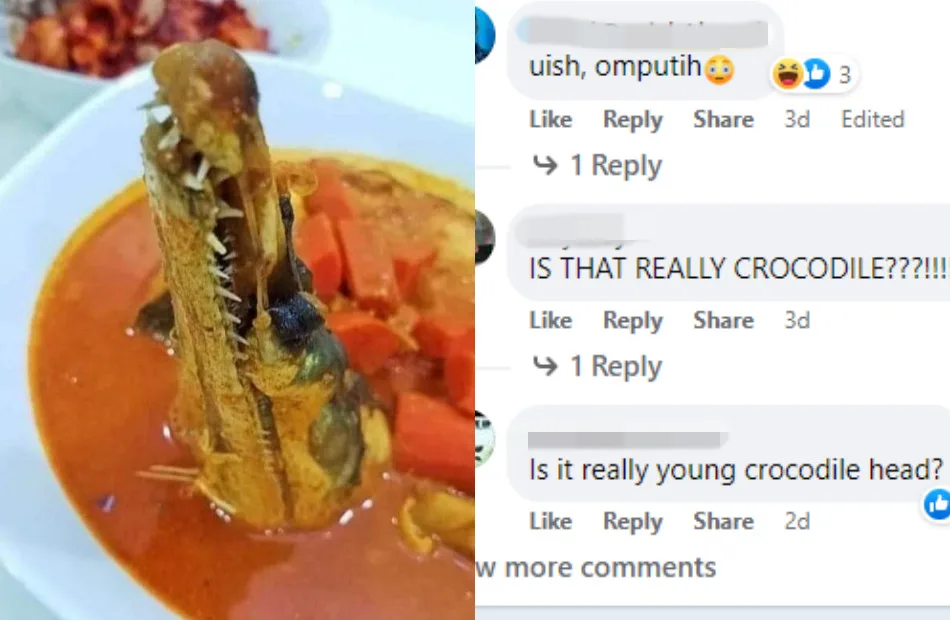The image size is (950, 620).
Task: Expand '1 Reply' under 'uish, omputih' comment
Action: (616, 165)
